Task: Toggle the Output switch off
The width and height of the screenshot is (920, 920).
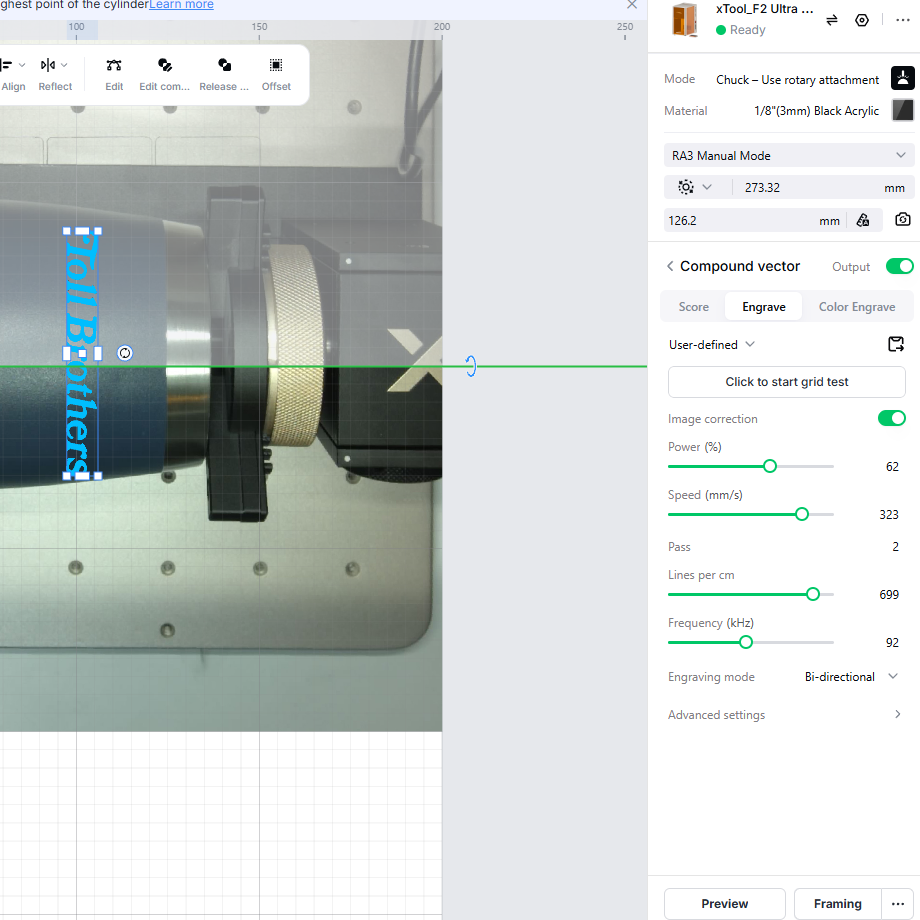Action: [x=899, y=266]
